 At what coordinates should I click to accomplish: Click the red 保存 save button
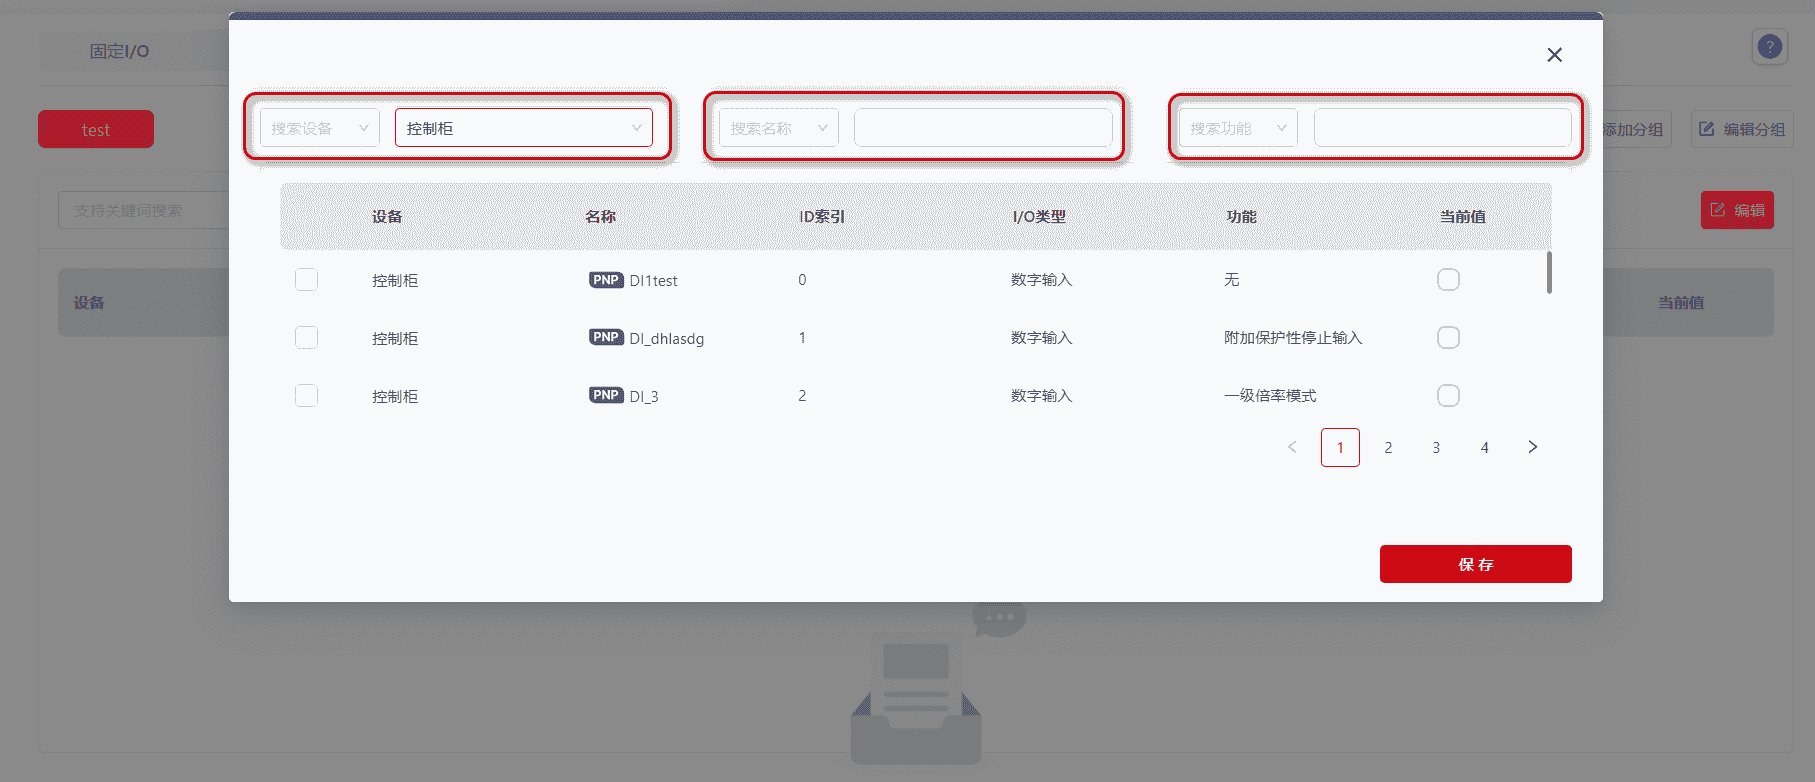pyautogui.click(x=1475, y=564)
